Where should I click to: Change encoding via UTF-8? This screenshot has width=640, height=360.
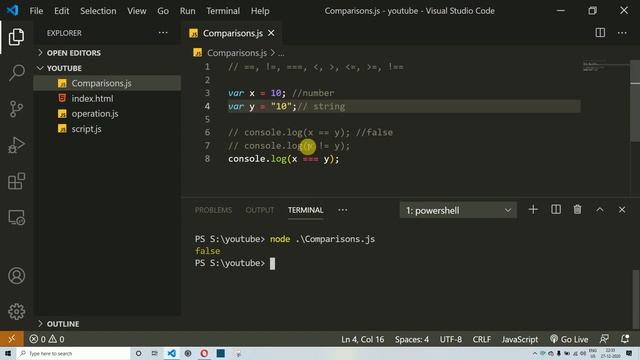coord(451,339)
